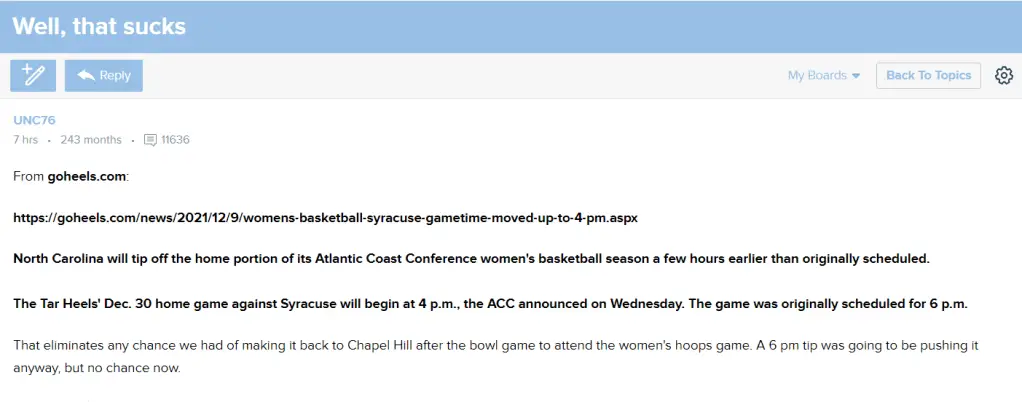Screen dimensions: 1022x402
Task: Click the post count comment icon
Action: tap(150, 140)
